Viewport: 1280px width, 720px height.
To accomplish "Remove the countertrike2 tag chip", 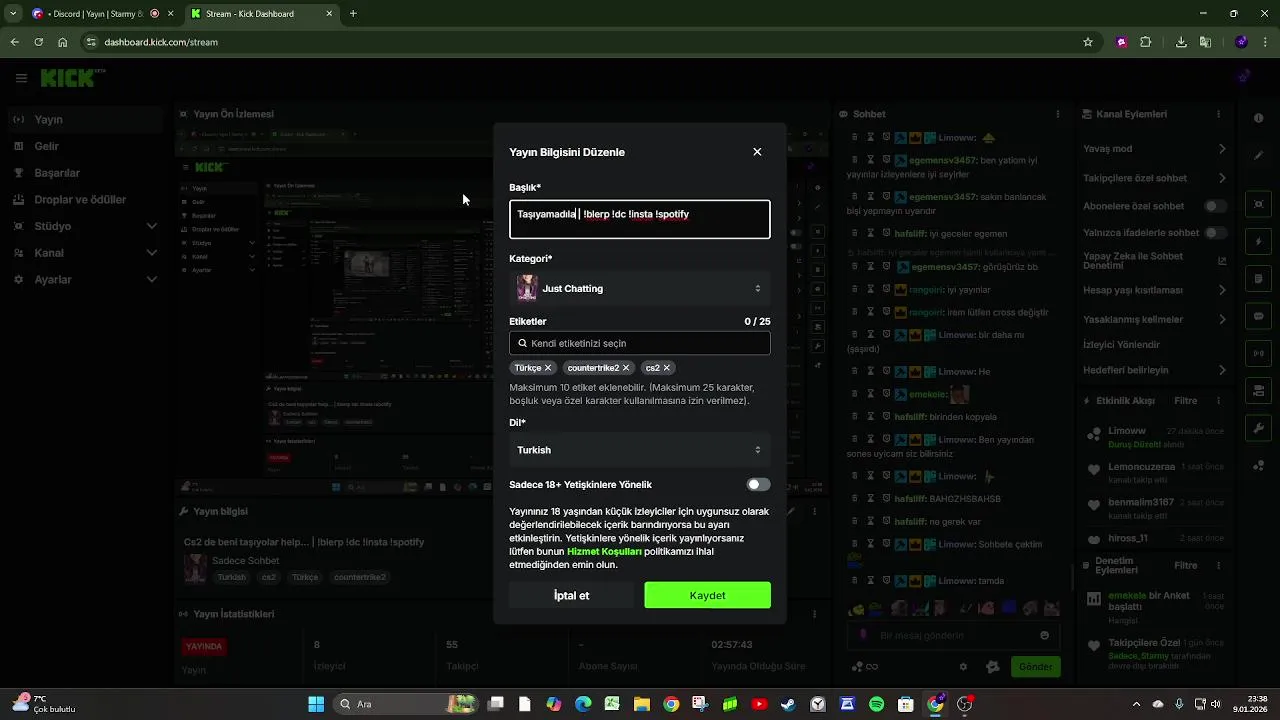I will (626, 368).
